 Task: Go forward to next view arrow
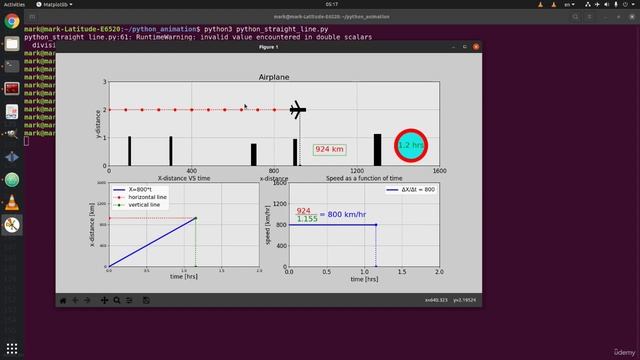point(87,300)
